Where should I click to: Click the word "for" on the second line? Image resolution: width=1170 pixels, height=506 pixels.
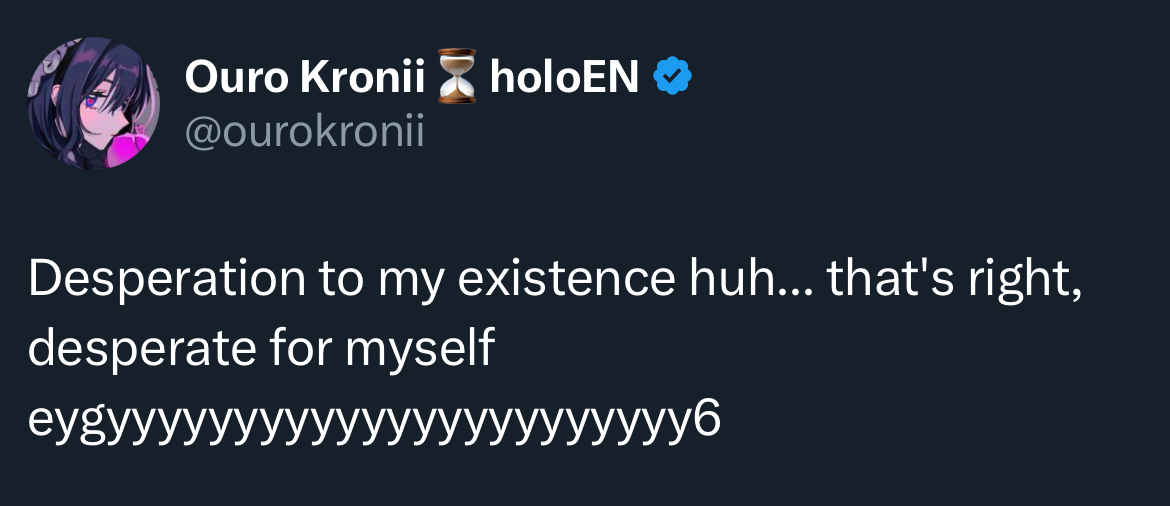coord(295,350)
